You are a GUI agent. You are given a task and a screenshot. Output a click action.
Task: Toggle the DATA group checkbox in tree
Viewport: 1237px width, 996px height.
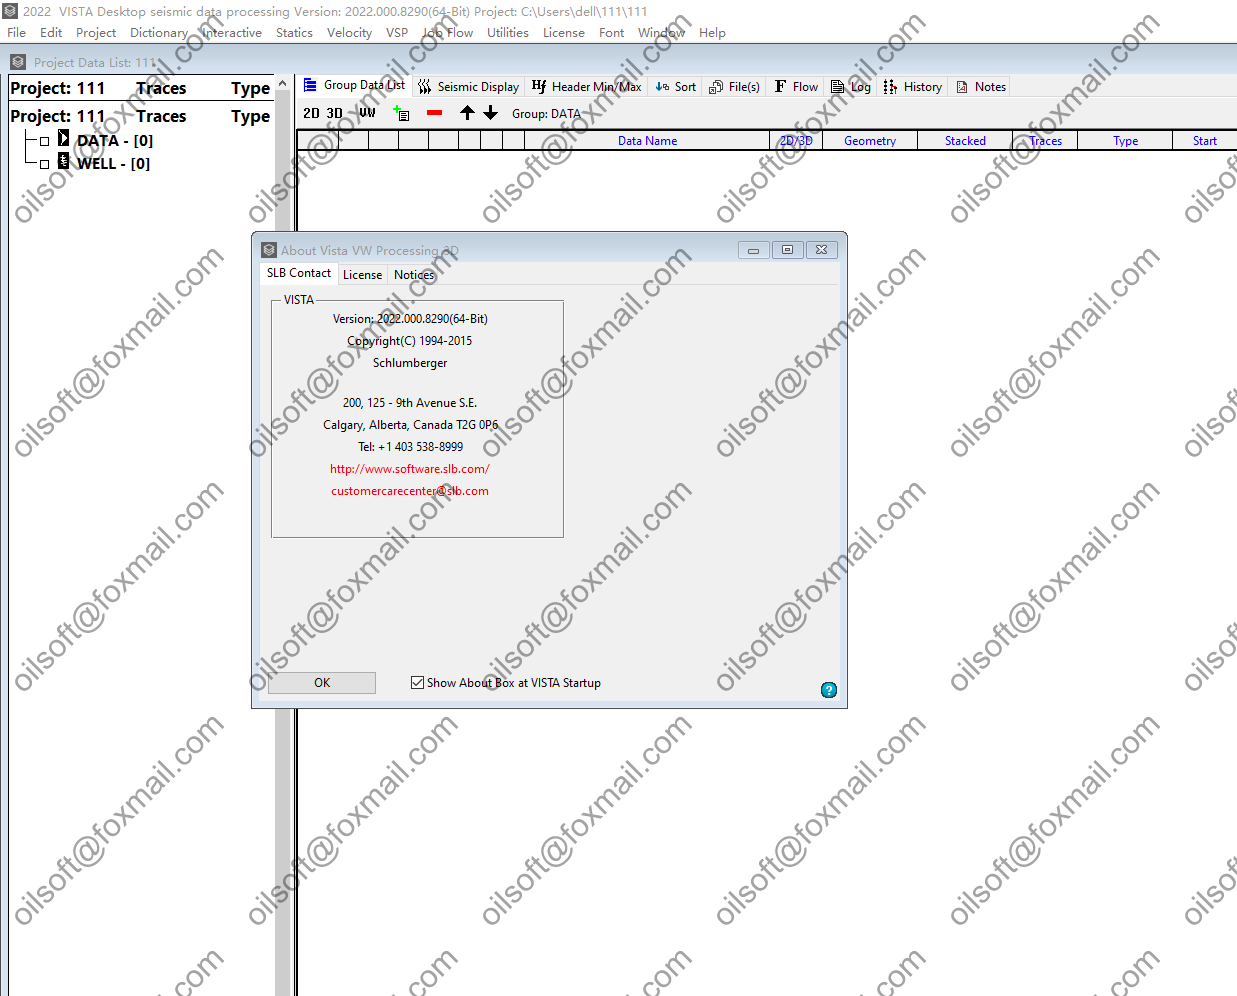tap(44, 141)
